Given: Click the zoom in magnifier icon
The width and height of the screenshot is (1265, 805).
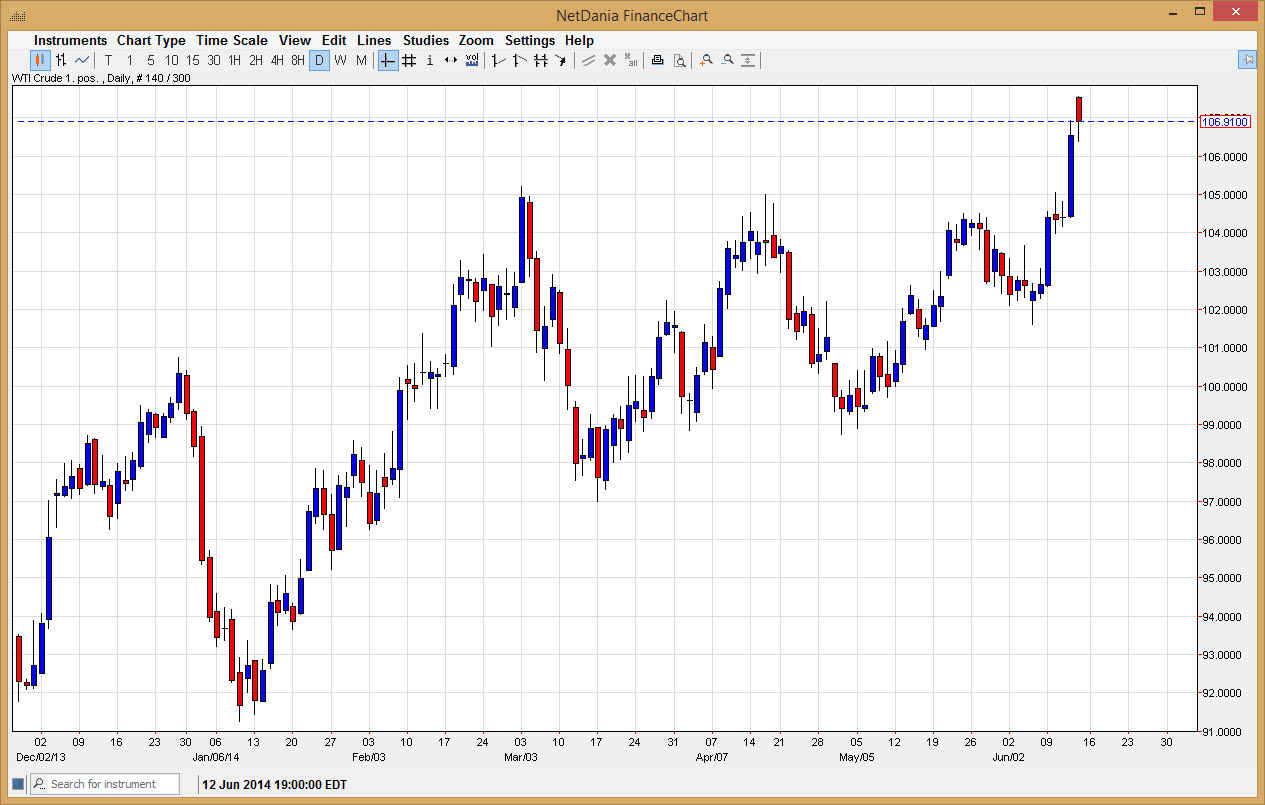Looking at the screenshot, I should 706,60.
